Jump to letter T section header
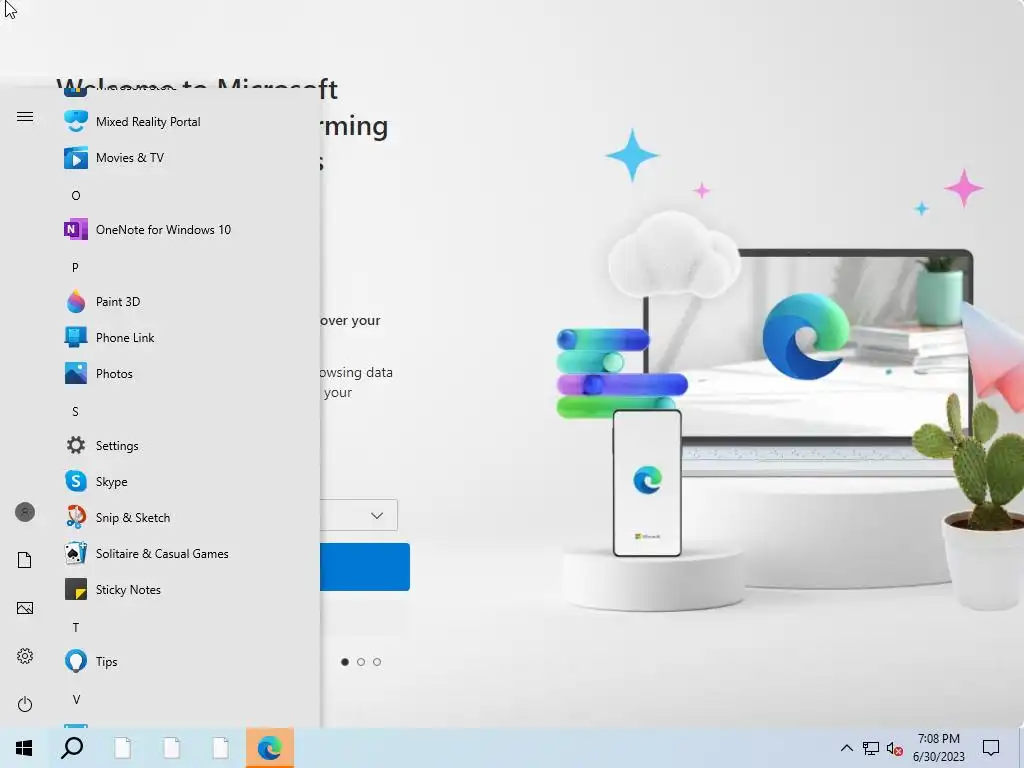1024x768 pixels. click(x=76, y=627)
